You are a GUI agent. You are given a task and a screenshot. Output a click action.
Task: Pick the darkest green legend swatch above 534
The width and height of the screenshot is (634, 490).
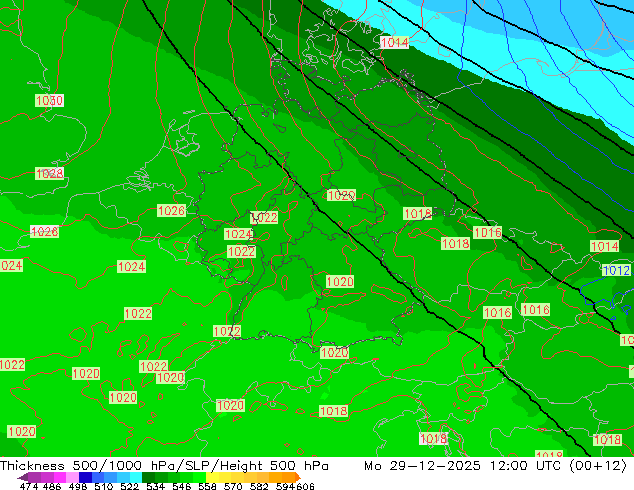148,477
